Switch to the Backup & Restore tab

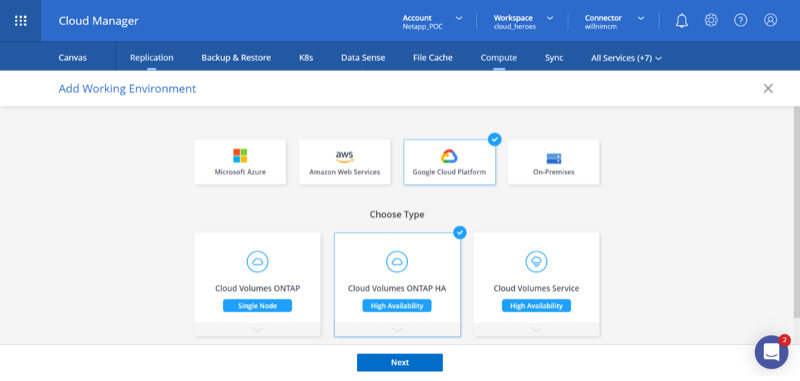(236, 58)
